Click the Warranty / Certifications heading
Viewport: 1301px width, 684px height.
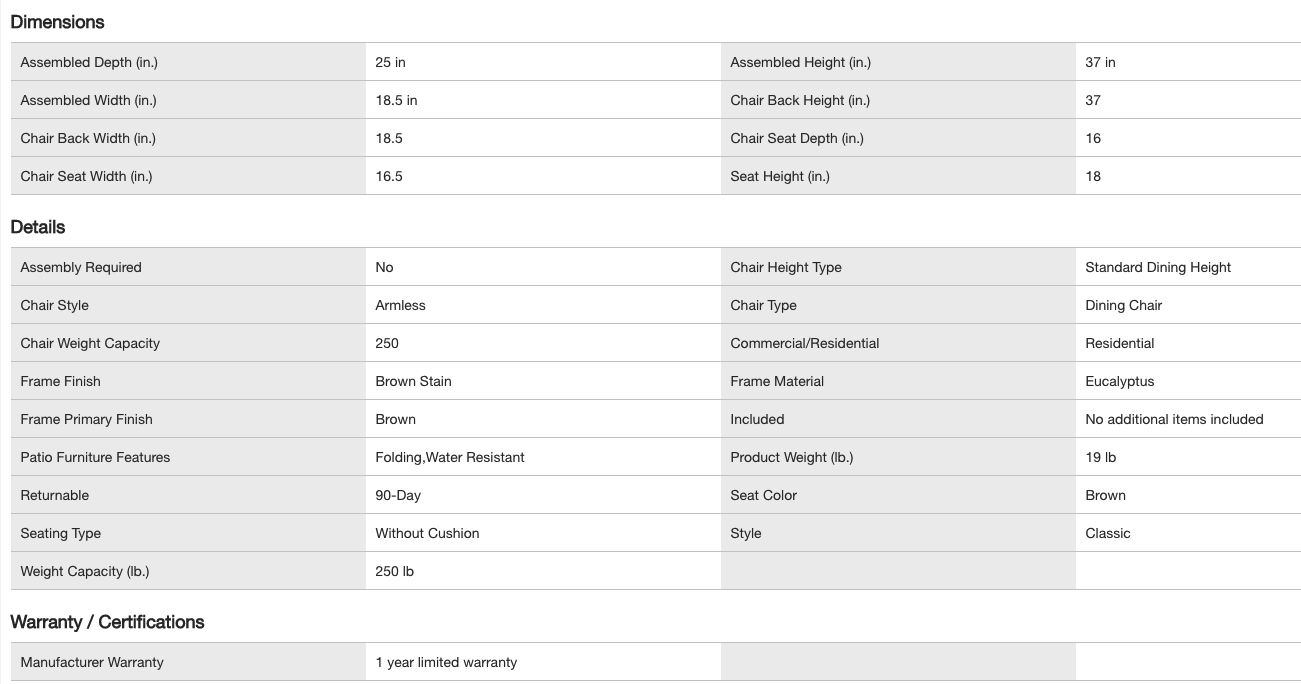click(x=107, y=622)
